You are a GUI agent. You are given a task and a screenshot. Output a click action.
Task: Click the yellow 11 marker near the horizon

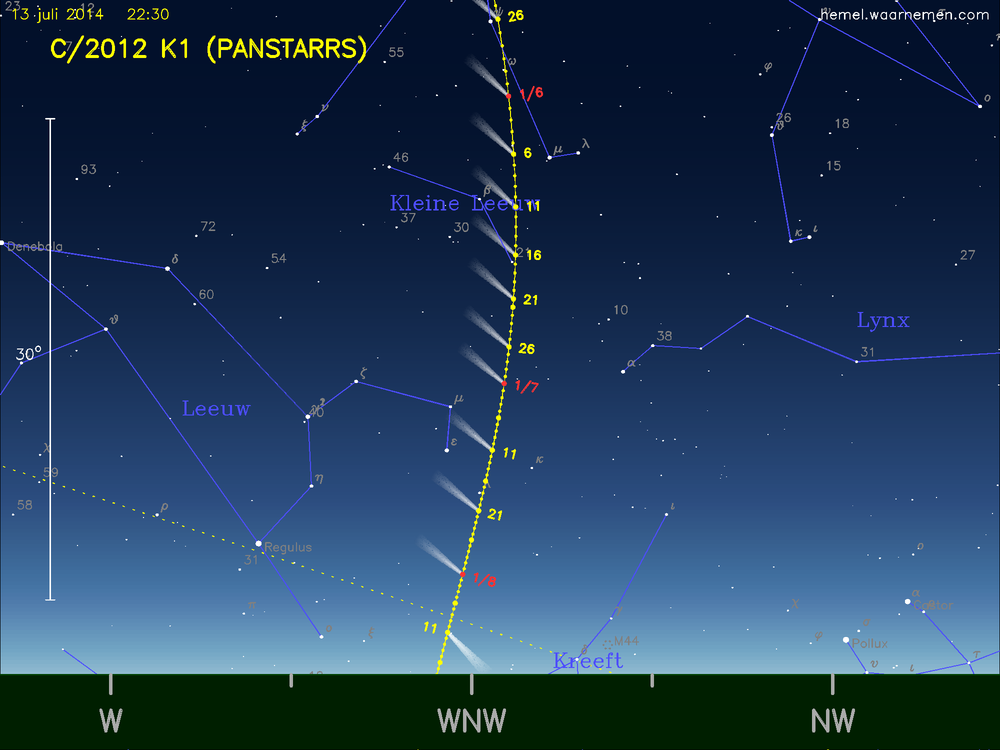pyautogui.click(x=430, y=628)
